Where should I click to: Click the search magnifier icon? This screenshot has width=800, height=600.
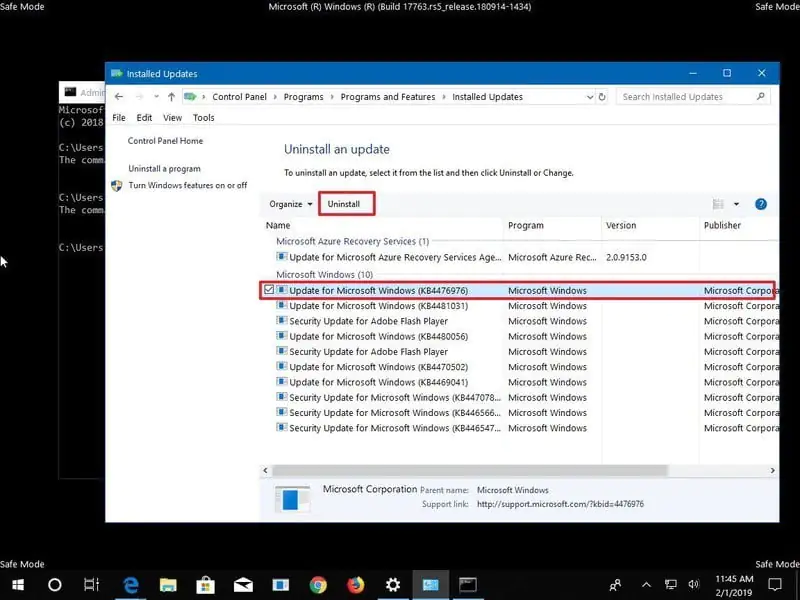click(x=761, y=97)
